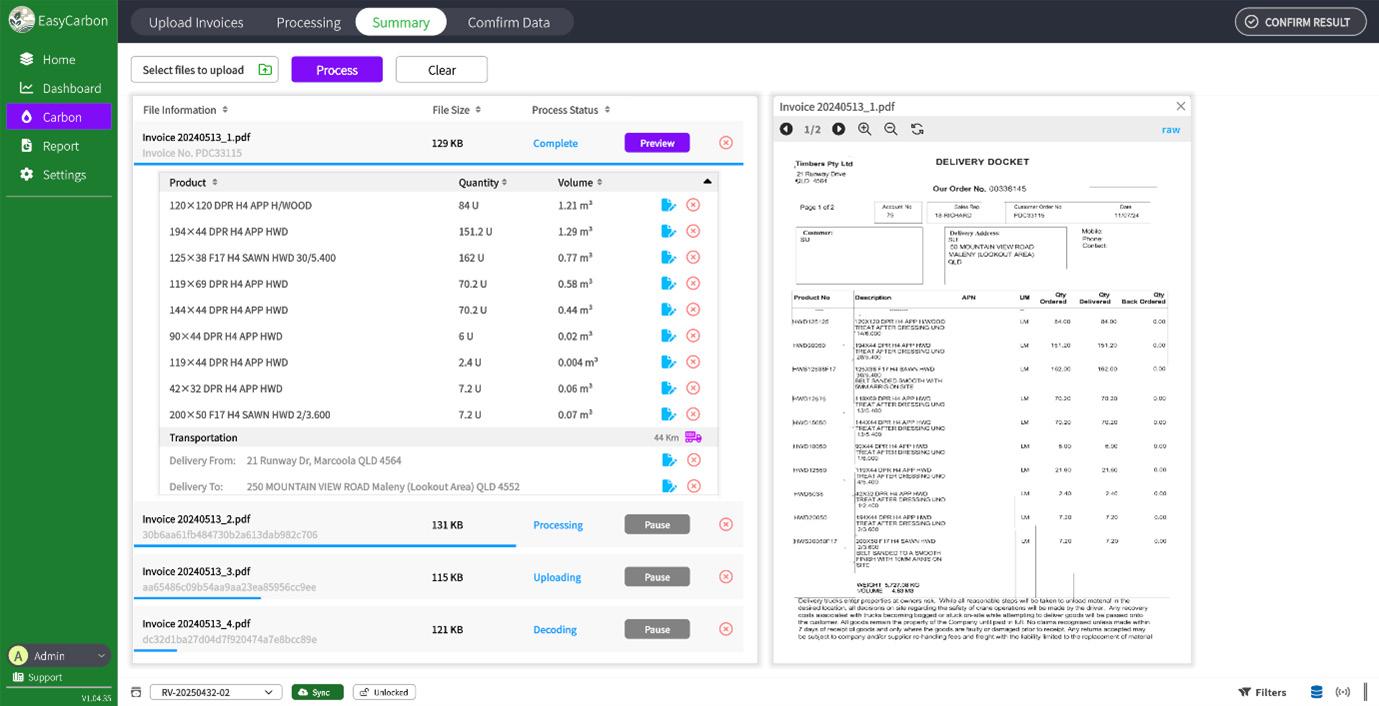
Task: Zoom in on the invoice preview
Action: [865, 129]
